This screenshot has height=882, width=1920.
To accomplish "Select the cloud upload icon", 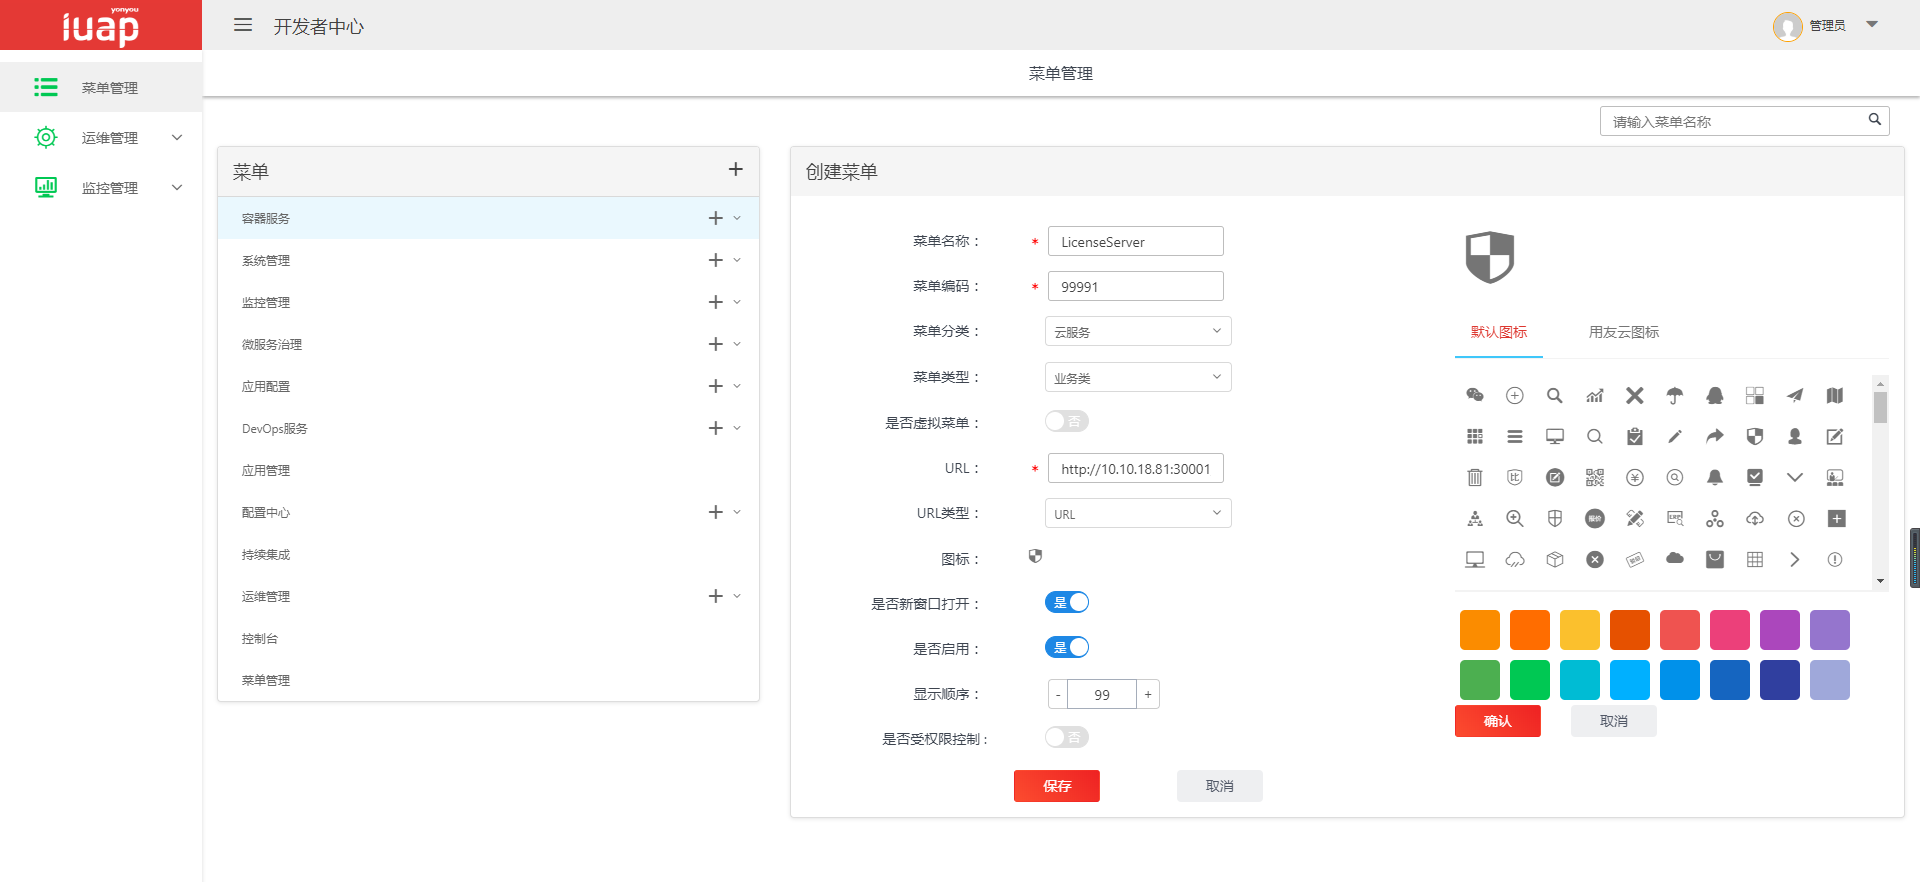I will pos(1754,518).
